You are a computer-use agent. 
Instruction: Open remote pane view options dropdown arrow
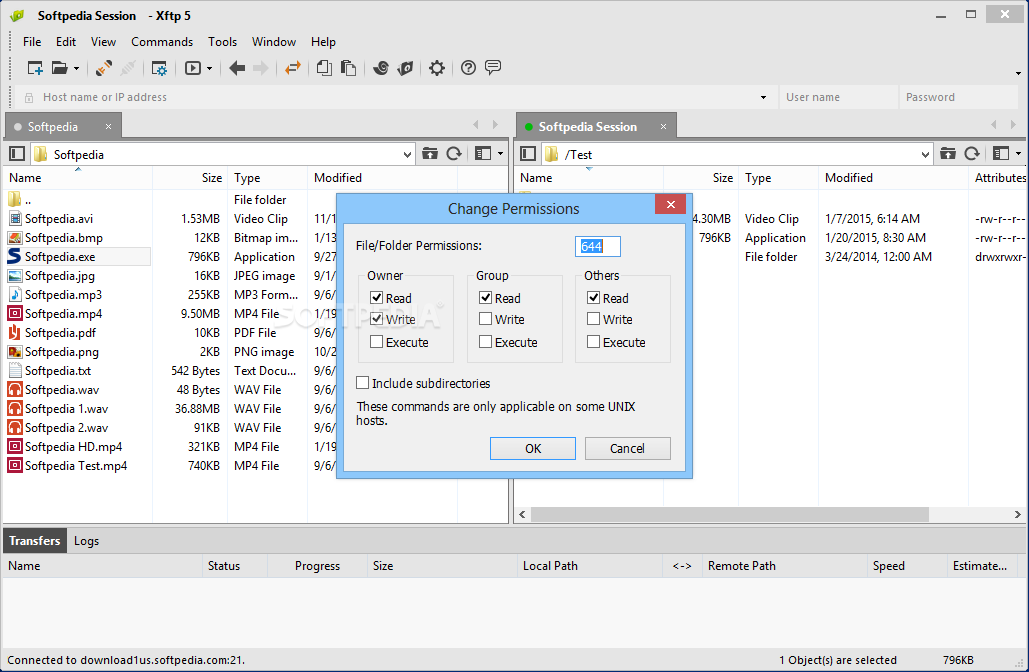[x=1018, y=154]
